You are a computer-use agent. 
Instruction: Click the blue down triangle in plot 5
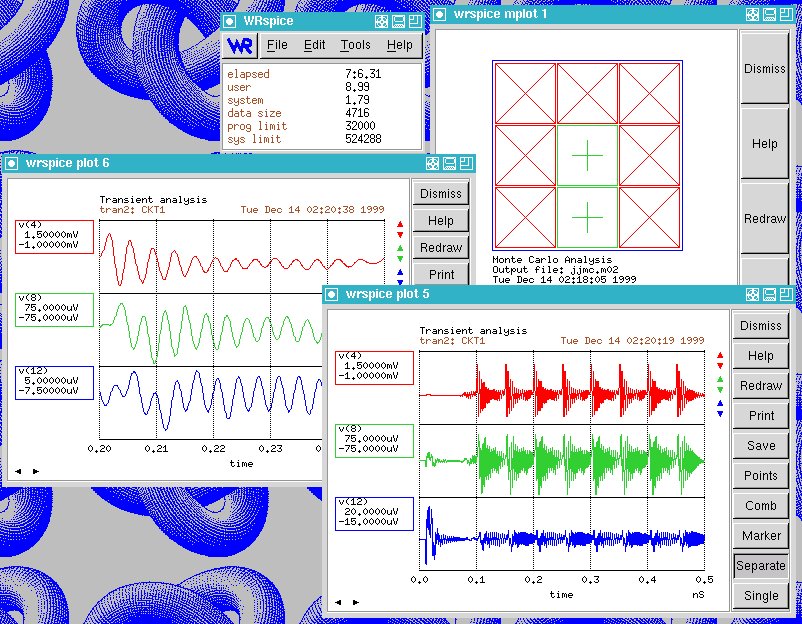click(720, 414)
